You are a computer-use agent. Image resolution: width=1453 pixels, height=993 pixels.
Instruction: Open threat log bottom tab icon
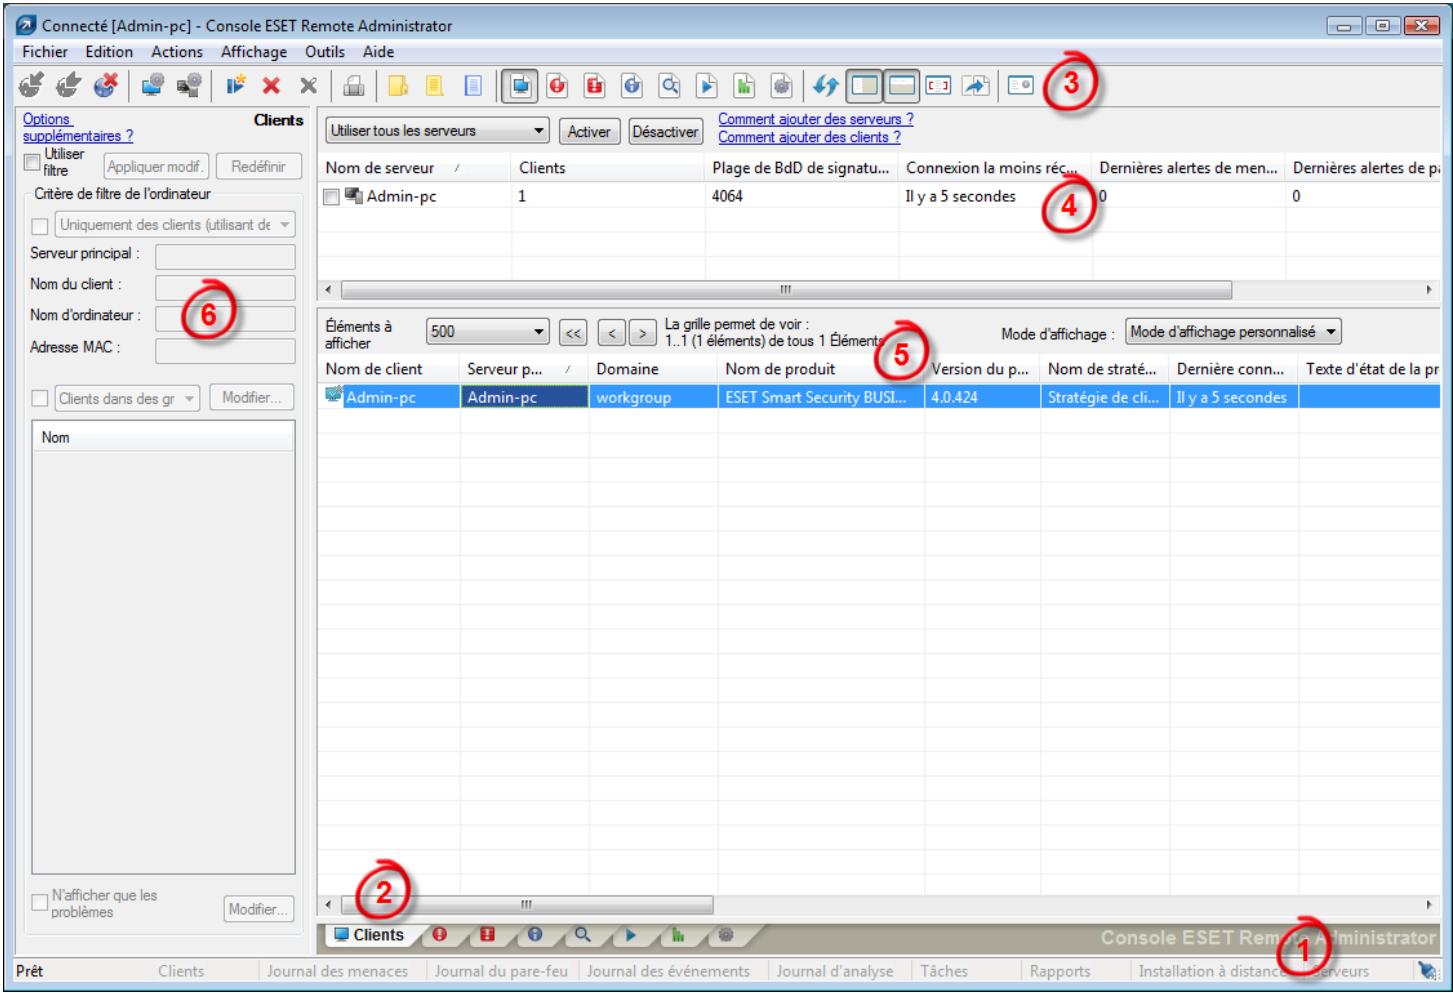point(438,935)
